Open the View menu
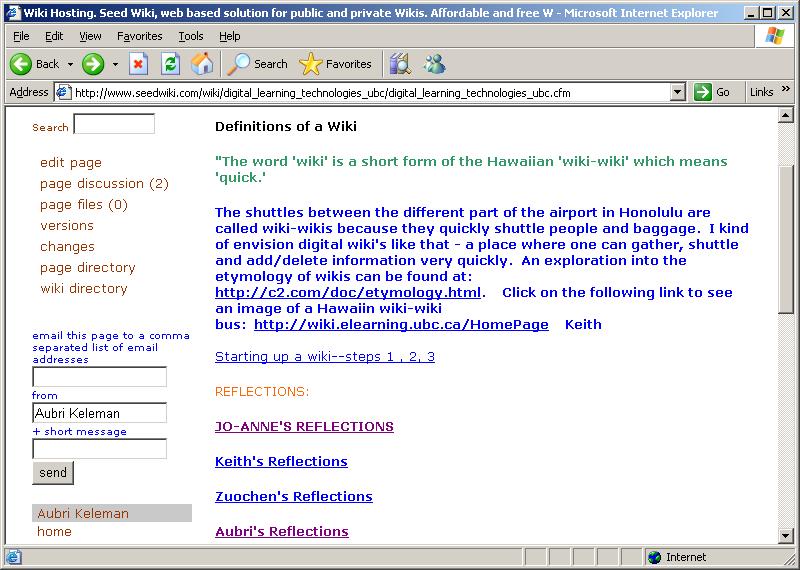Image resolution: width=800 pixels, height=570 pixels. [90, 36]
